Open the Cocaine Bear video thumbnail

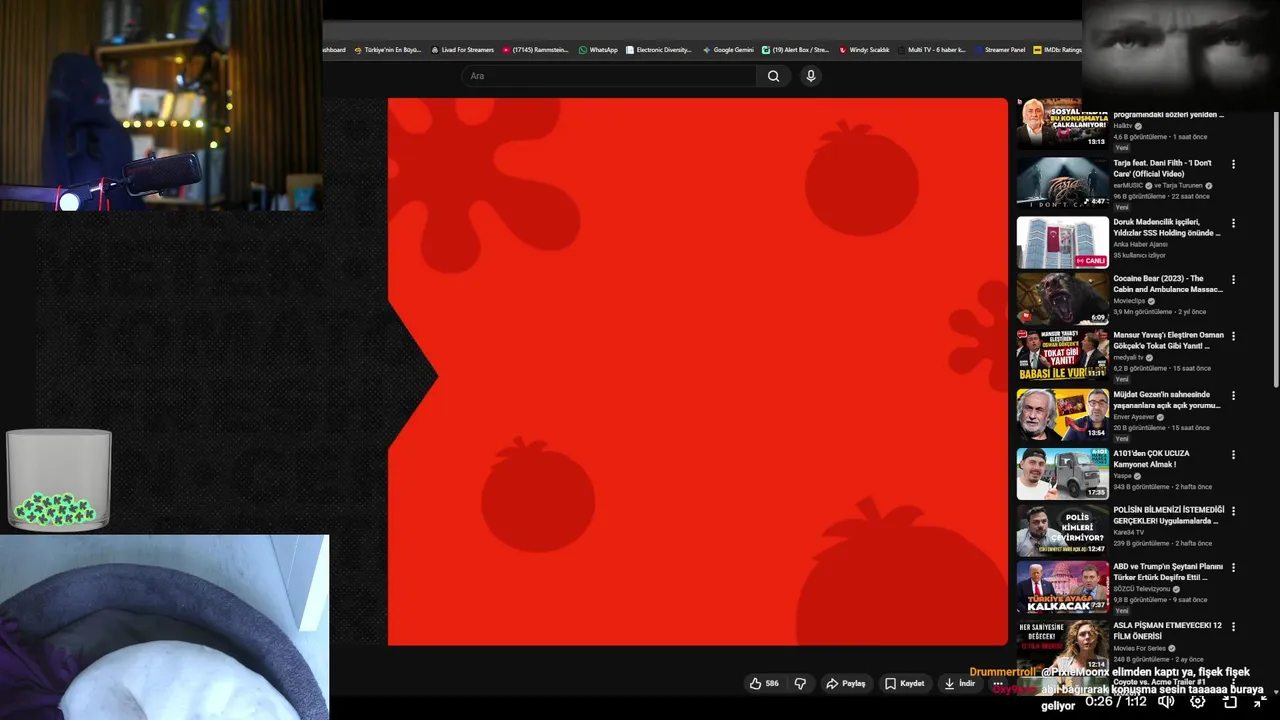tap(1063, 298)
